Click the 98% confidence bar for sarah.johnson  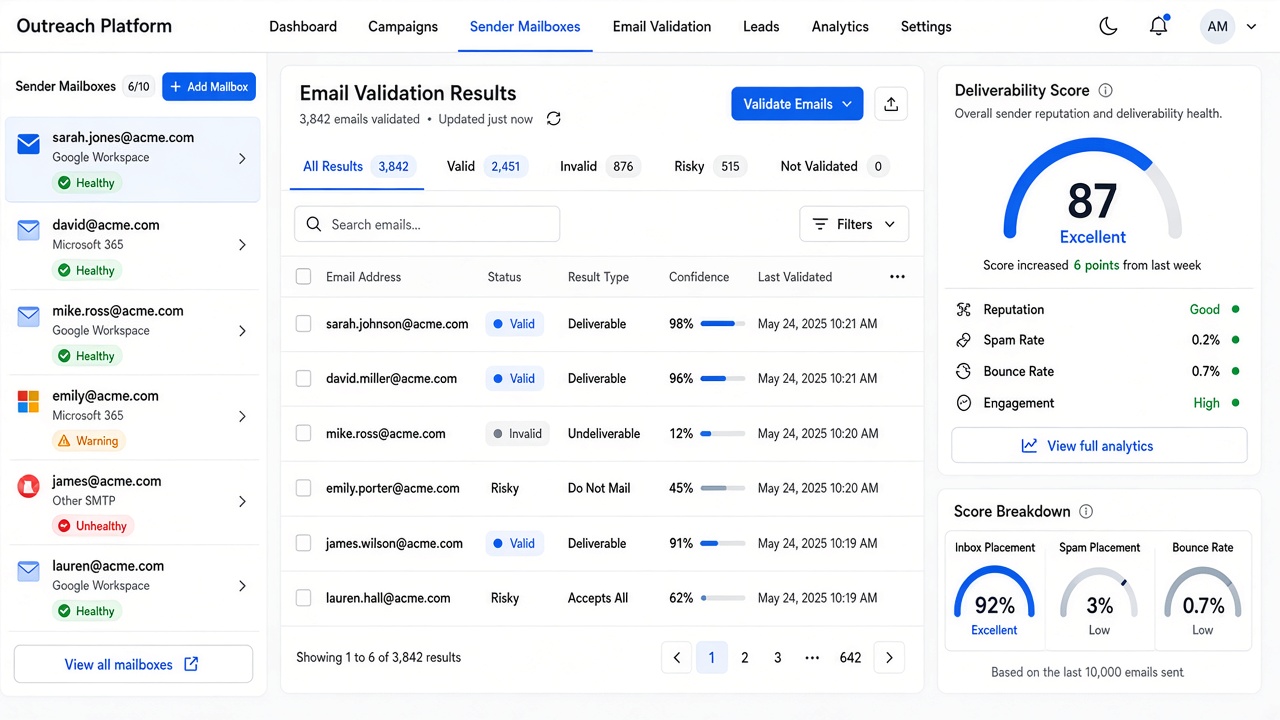(x=722, y=324)
